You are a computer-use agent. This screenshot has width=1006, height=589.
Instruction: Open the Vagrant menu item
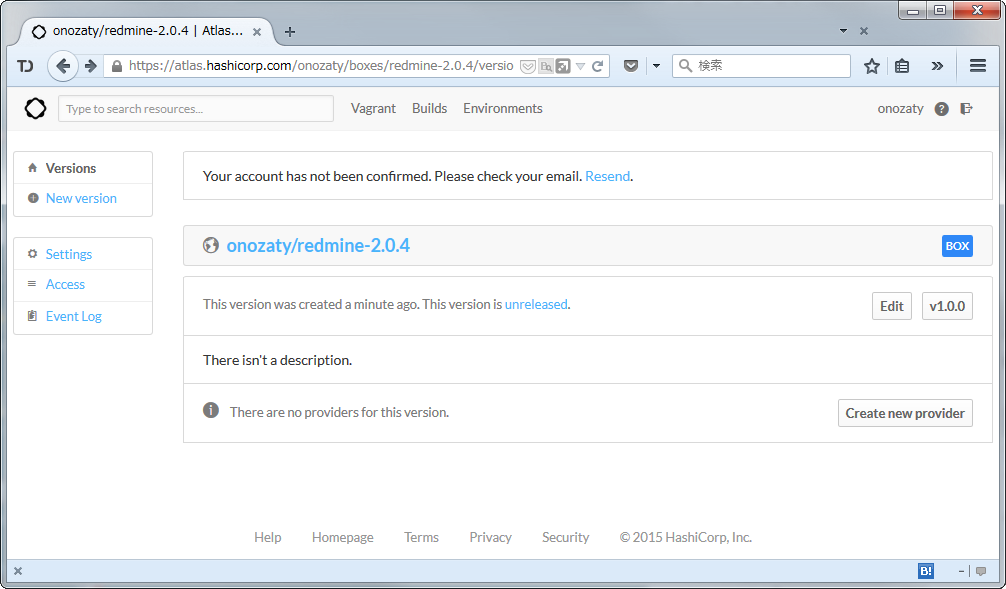pyautogui.click(x=373, y=108)
